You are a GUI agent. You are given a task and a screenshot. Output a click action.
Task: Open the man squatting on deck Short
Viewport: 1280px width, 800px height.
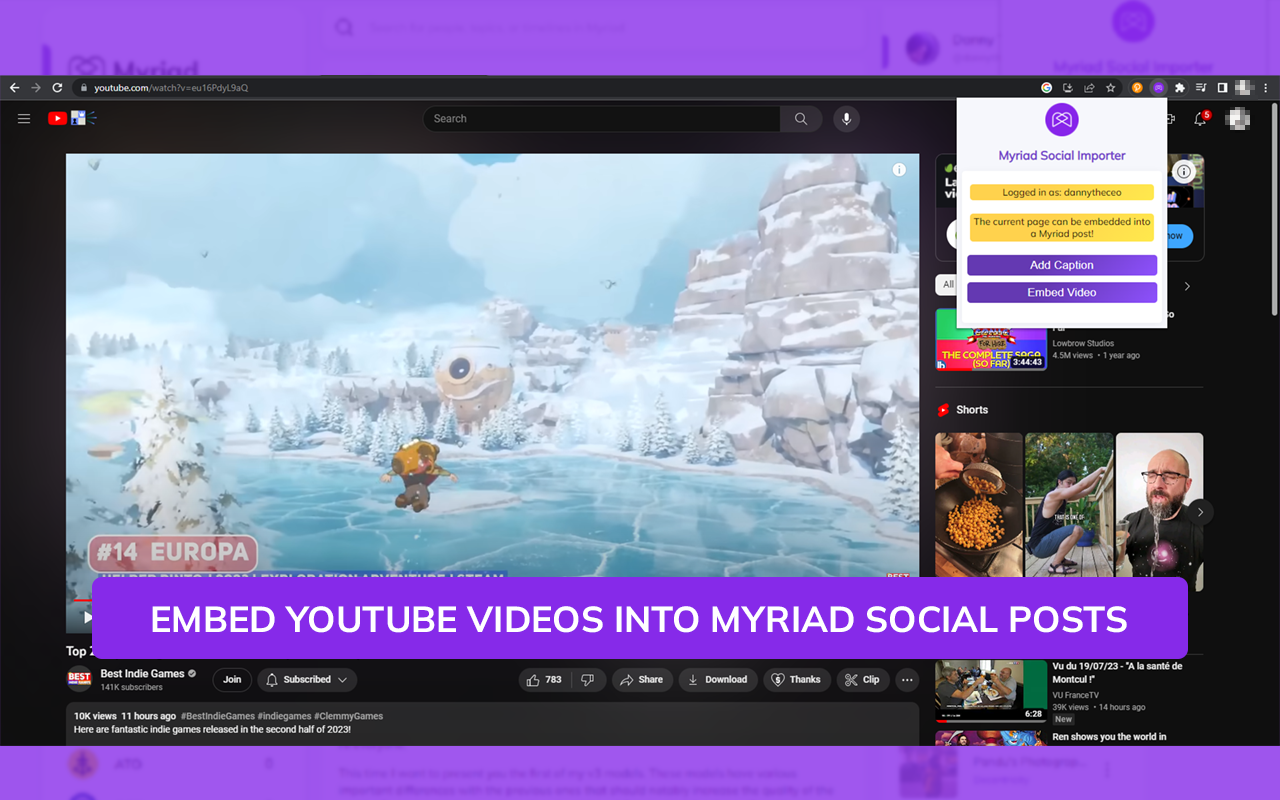(x=1069, y=505)
